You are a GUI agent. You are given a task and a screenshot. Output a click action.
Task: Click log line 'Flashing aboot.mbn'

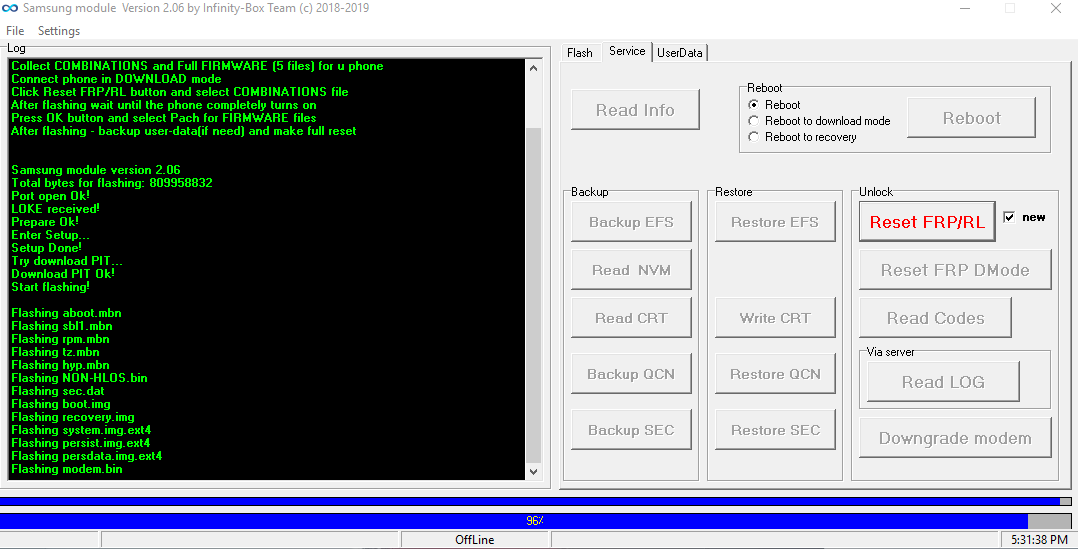pyautogui.click(x=66, y=313)
